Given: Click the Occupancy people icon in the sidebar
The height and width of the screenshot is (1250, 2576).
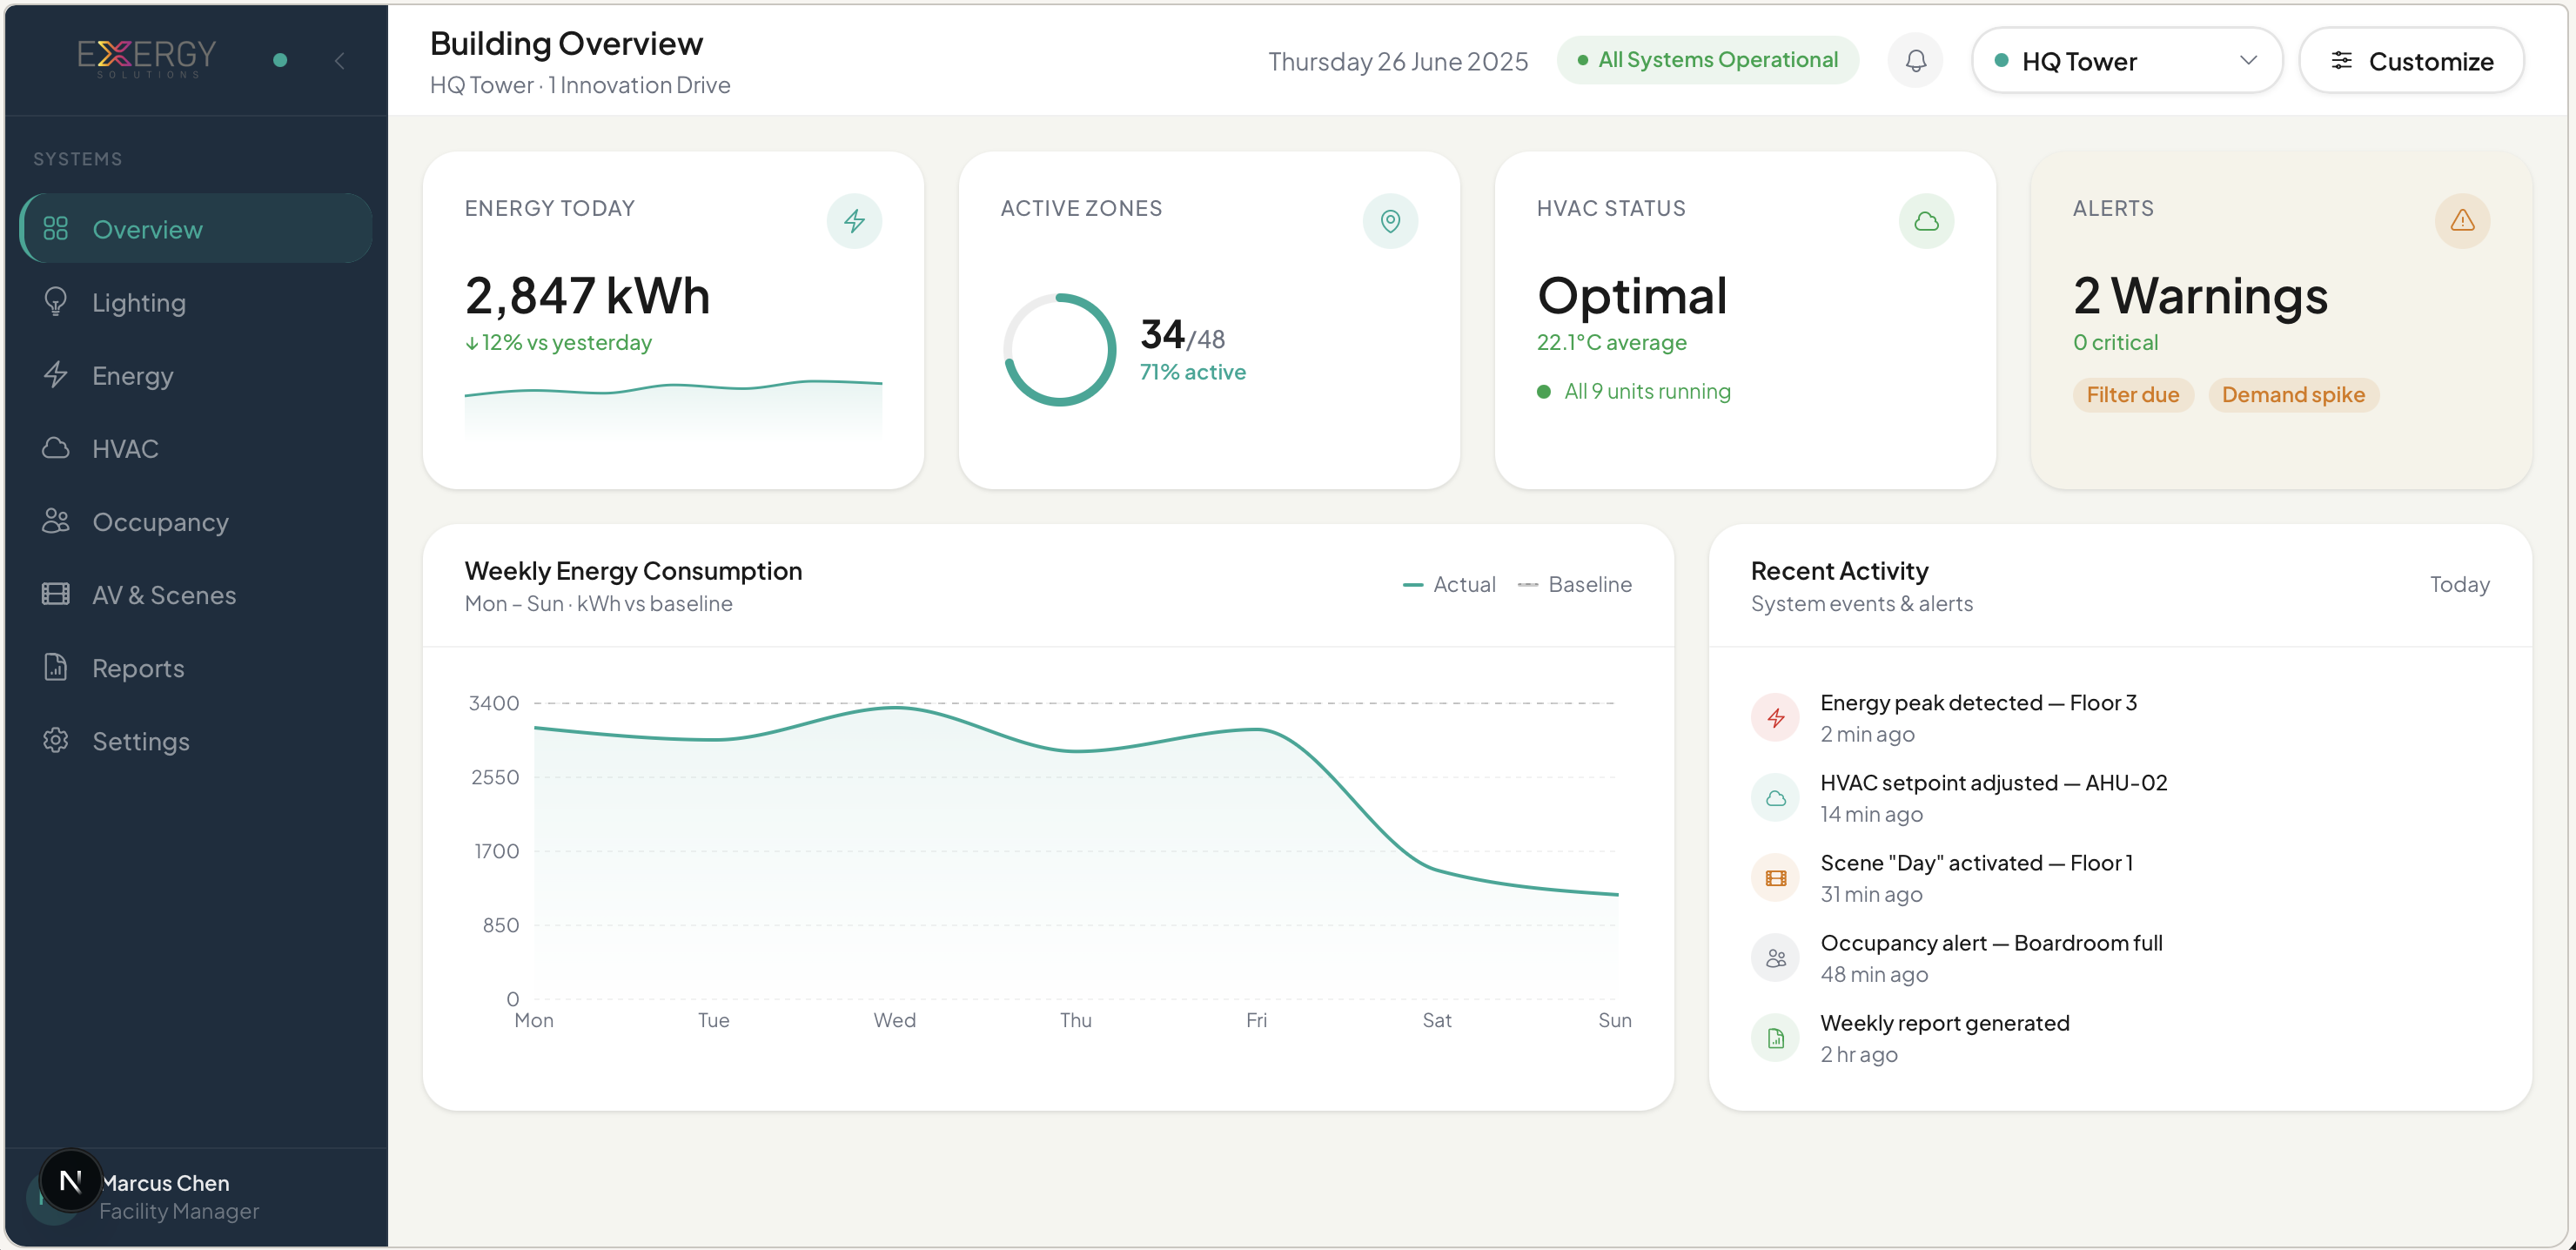Looking at the screenshot, I should 56,521.
